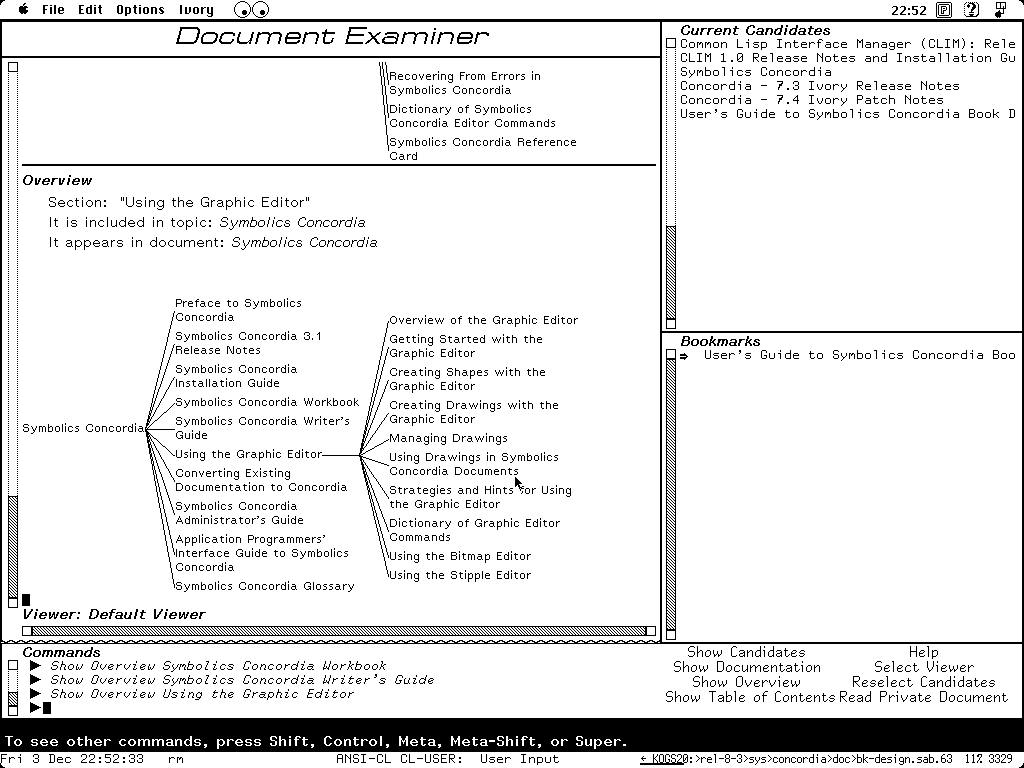Click the User's Guide bookmark entry
Image resolution: width=1024 pixels, height=768 pixels.
tap(859, 355)
